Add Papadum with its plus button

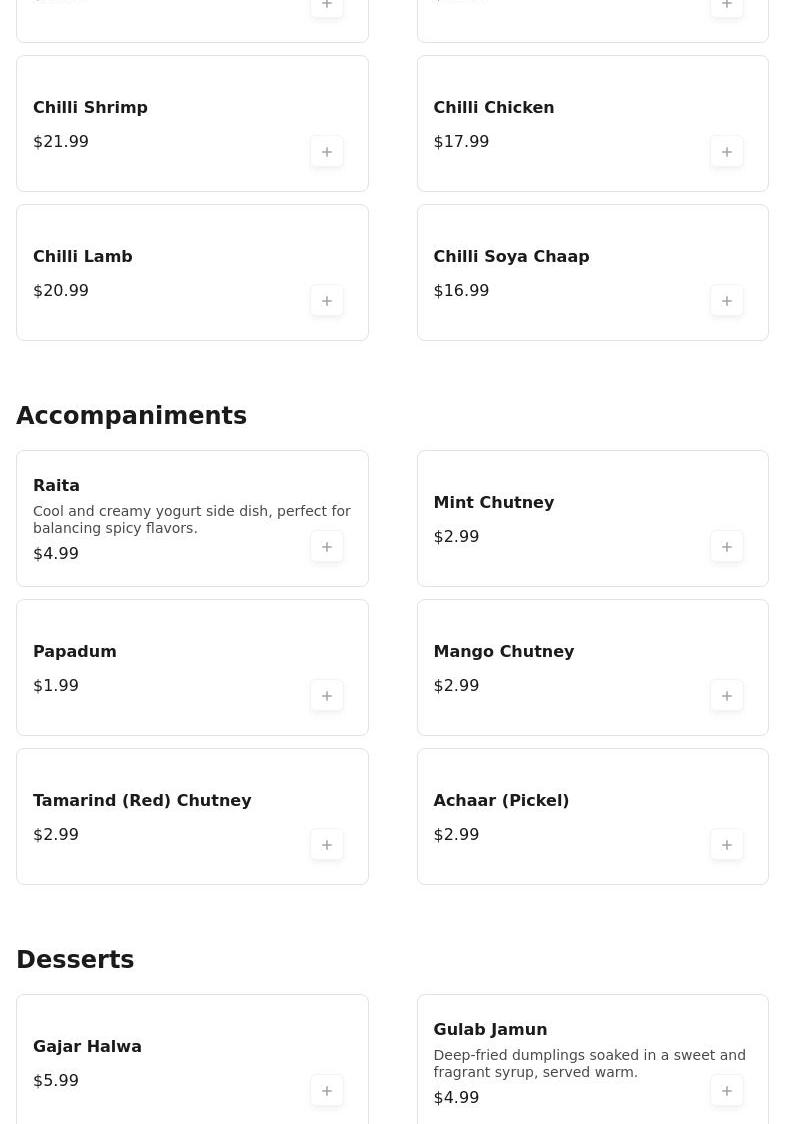coord(327,696)
